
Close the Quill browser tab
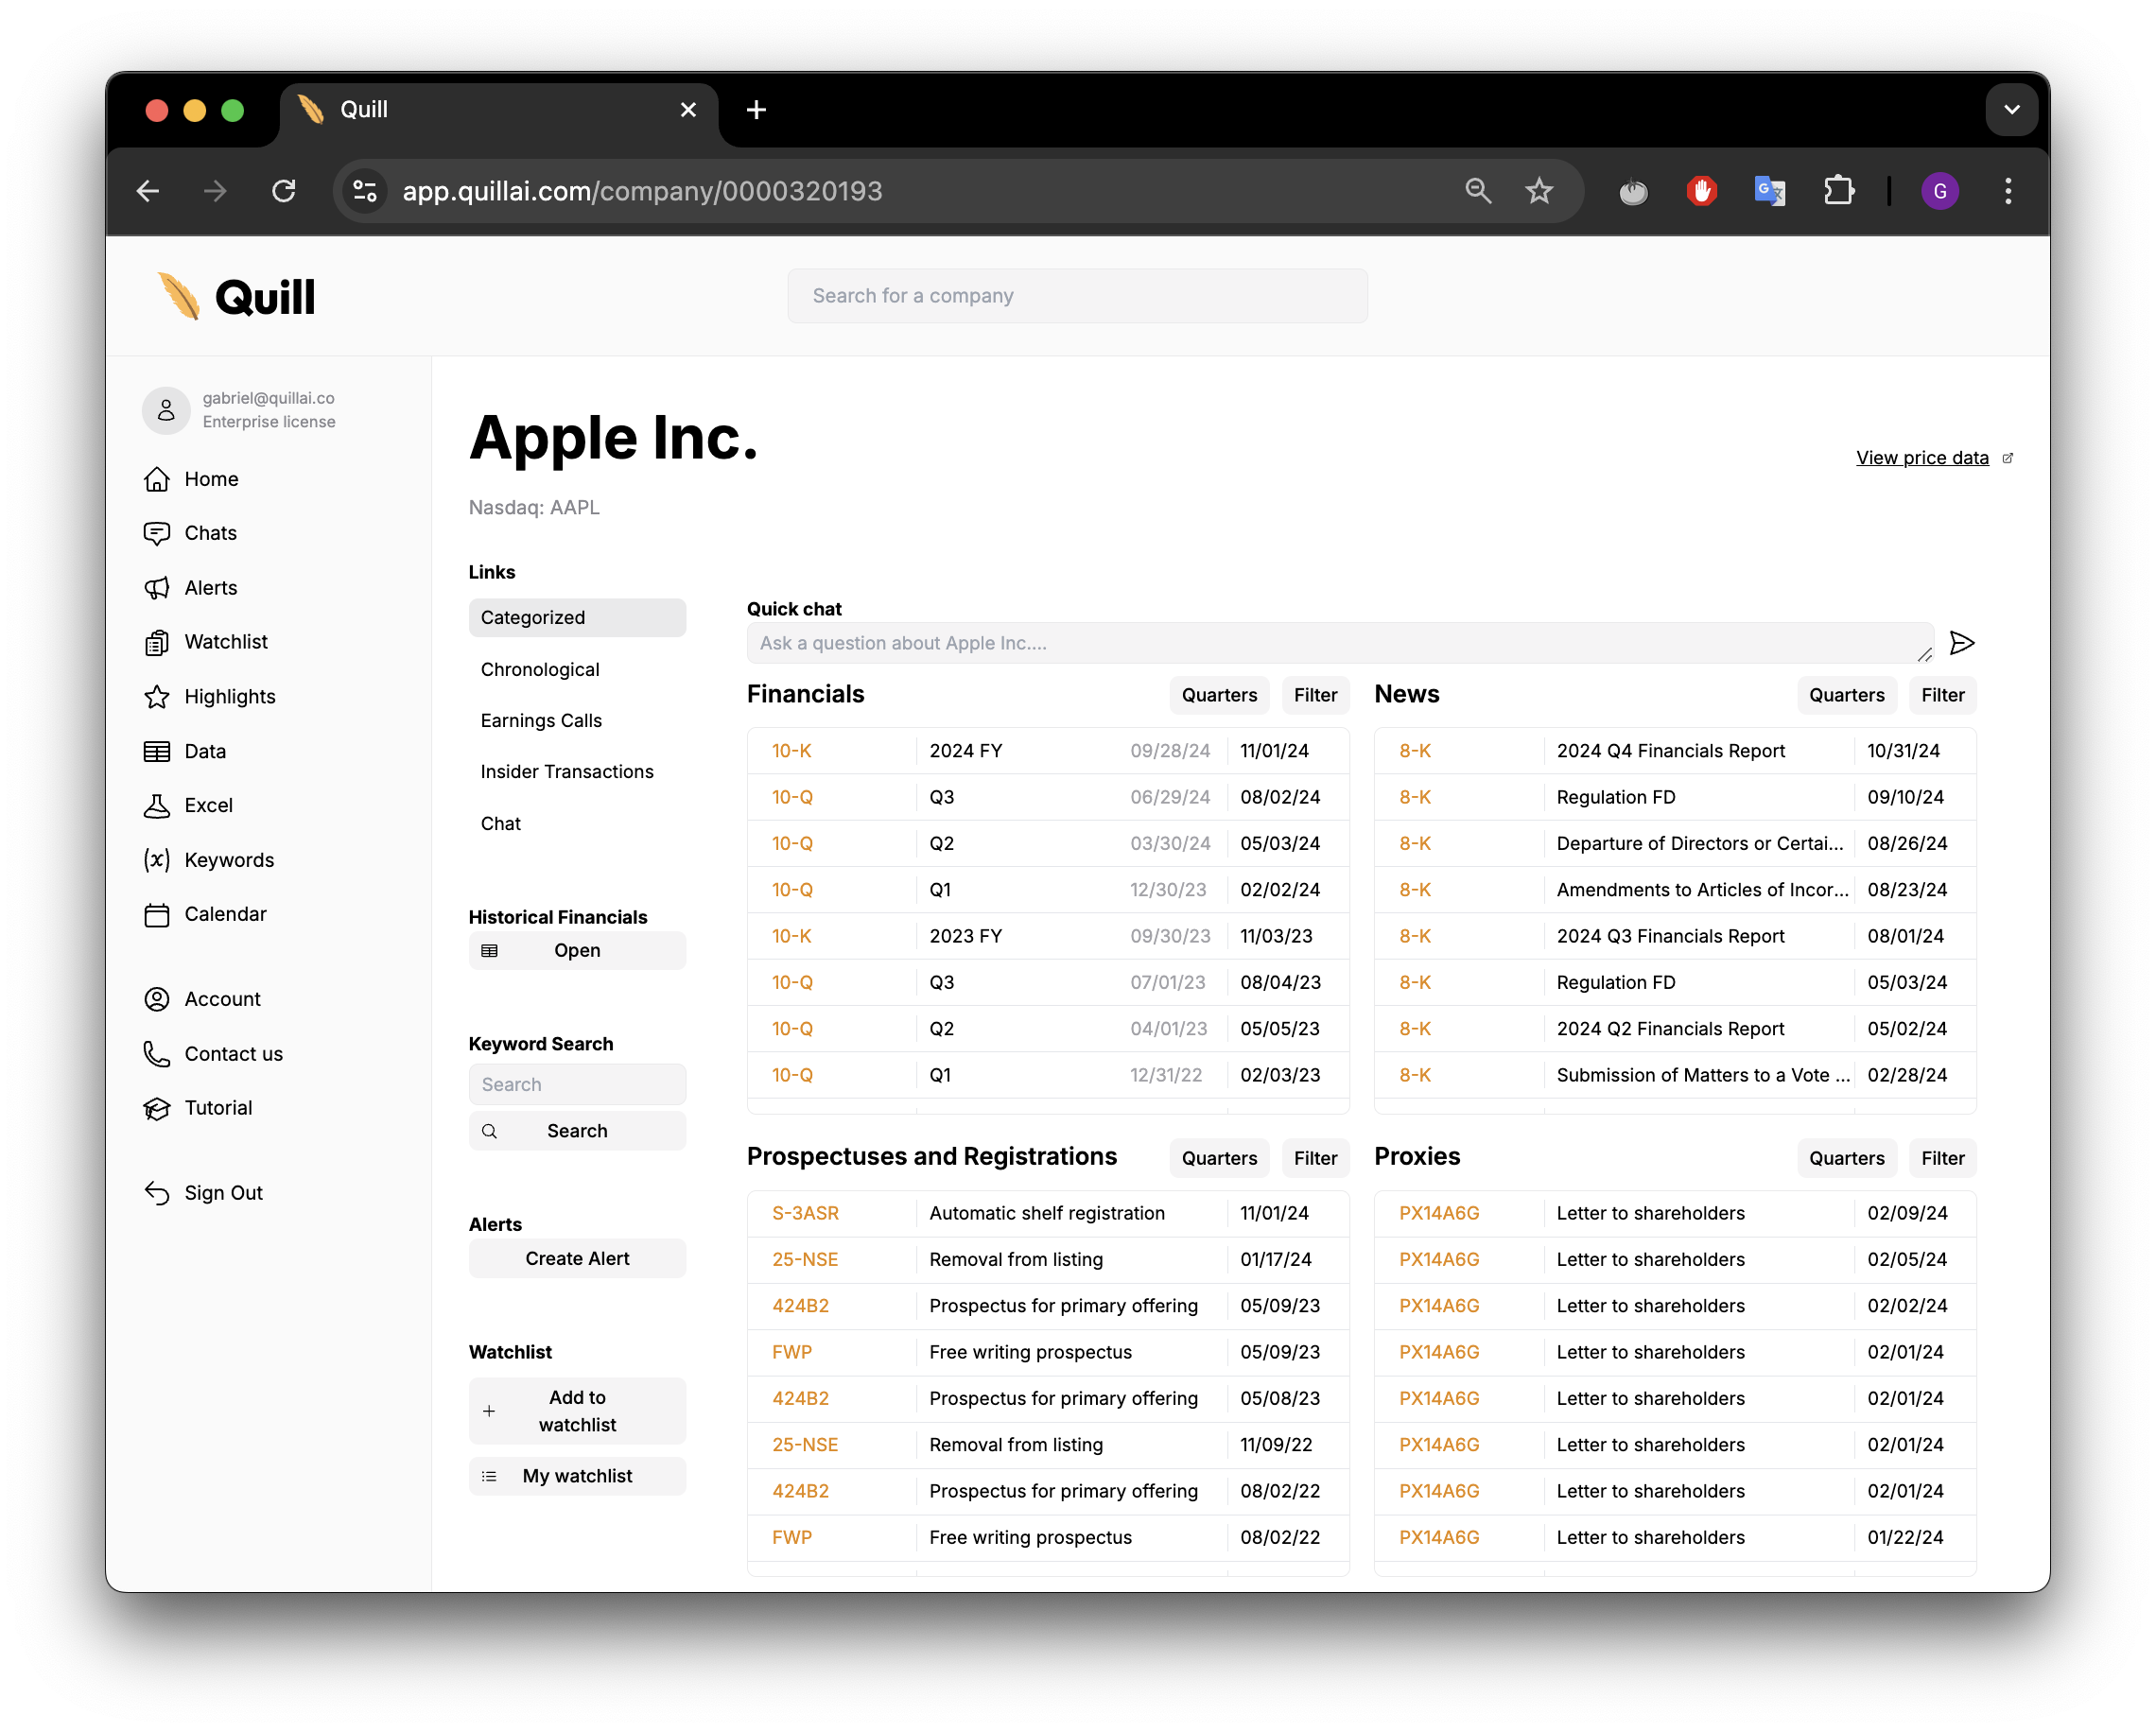pos(688,110)
